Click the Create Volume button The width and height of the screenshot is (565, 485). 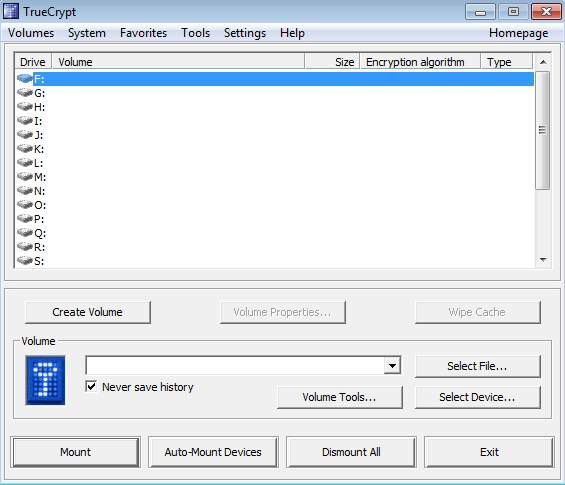pos(88,312)
